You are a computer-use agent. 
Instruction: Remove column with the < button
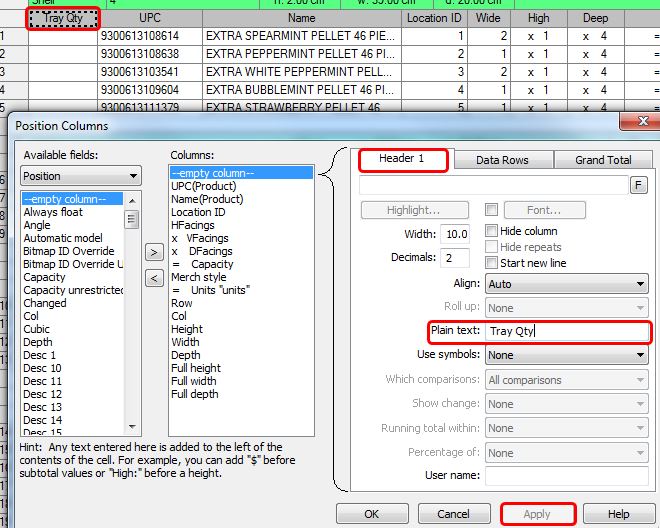tap(154, 278)
